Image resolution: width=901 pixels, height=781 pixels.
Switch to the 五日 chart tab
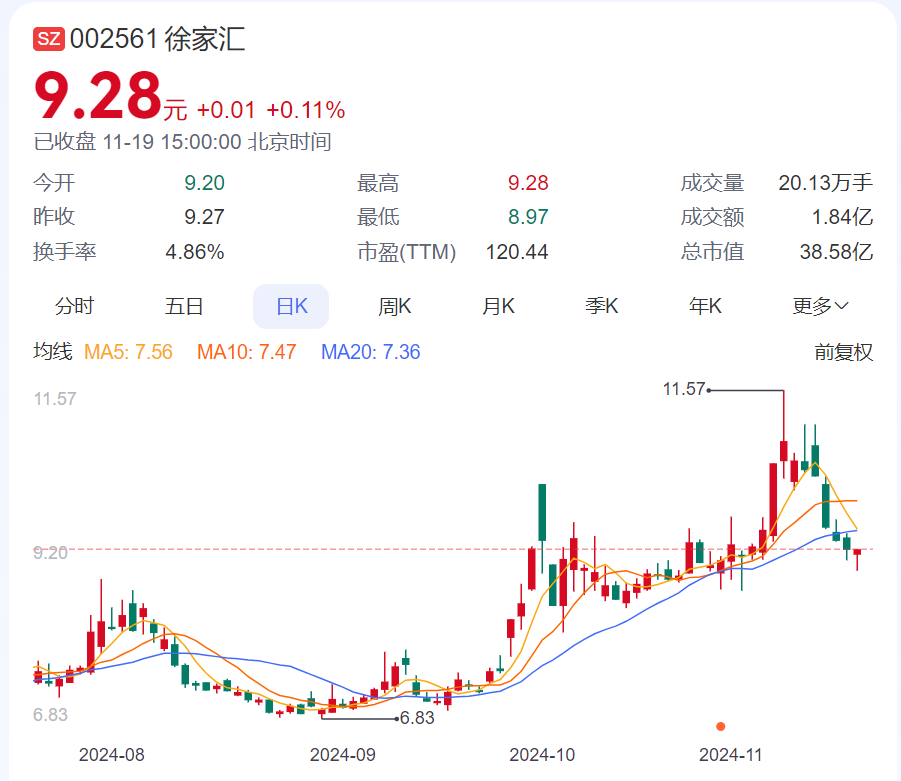(x=184, y=306)
